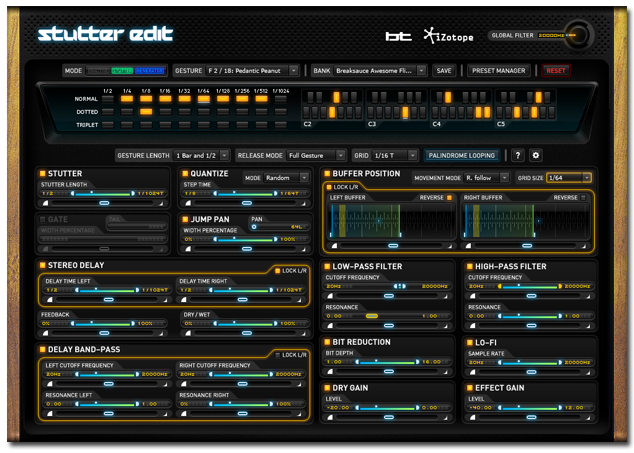Screen dimensions: 634x453
Task: Toggle the High-Pass Filter module
Action: click(470, 266)
